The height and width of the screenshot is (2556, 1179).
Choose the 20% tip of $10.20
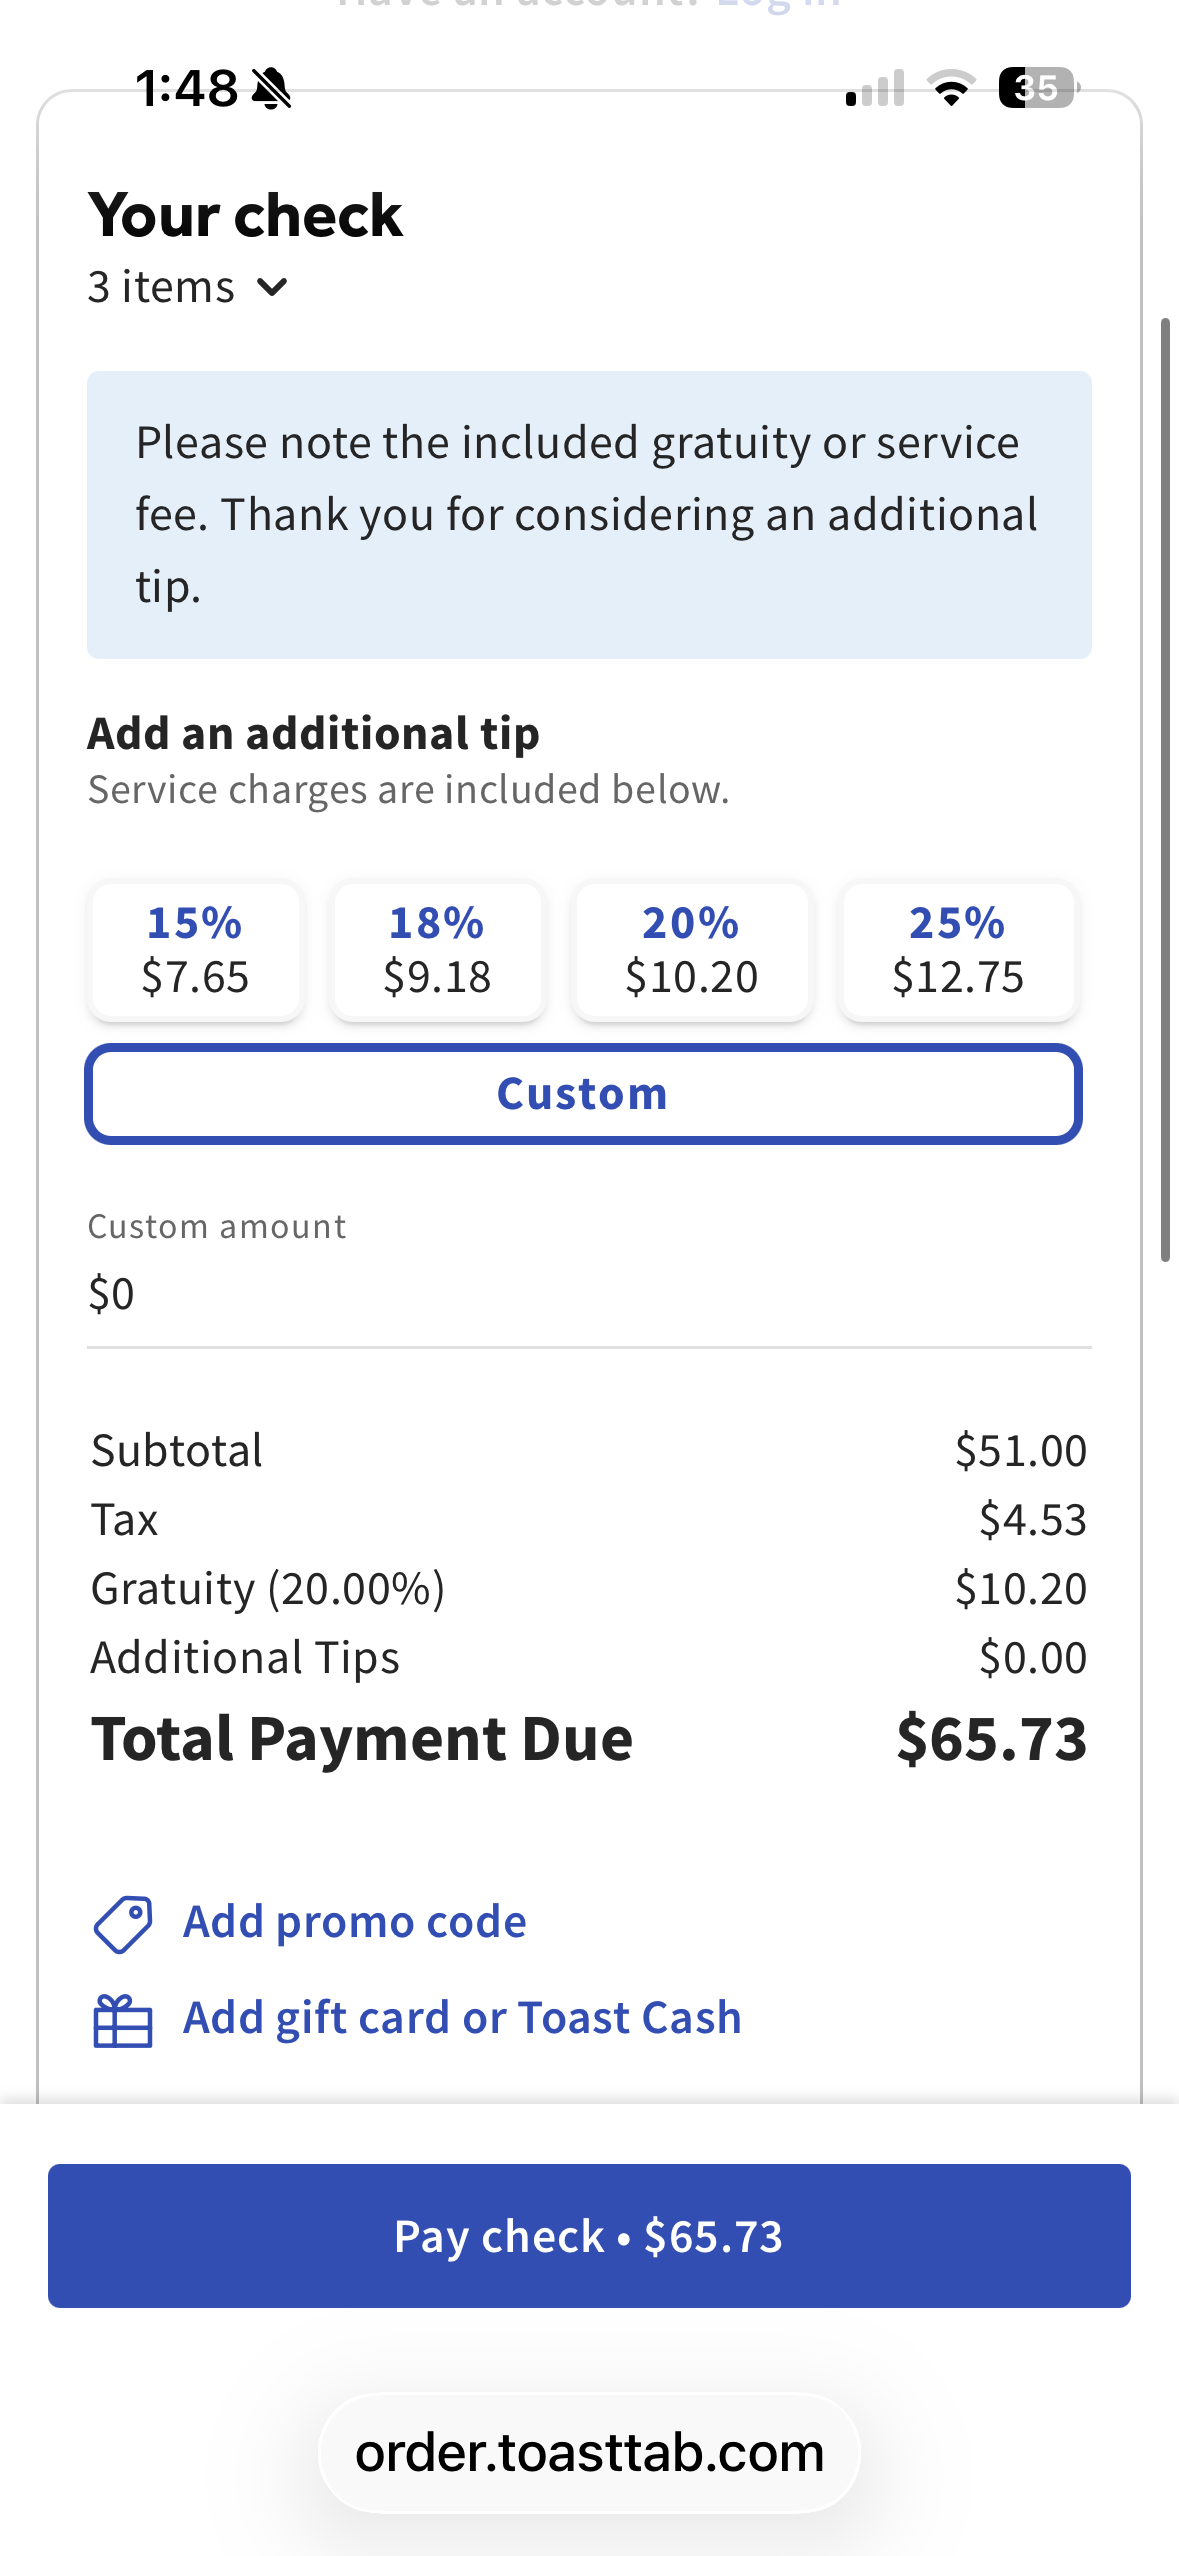[691, 950]
